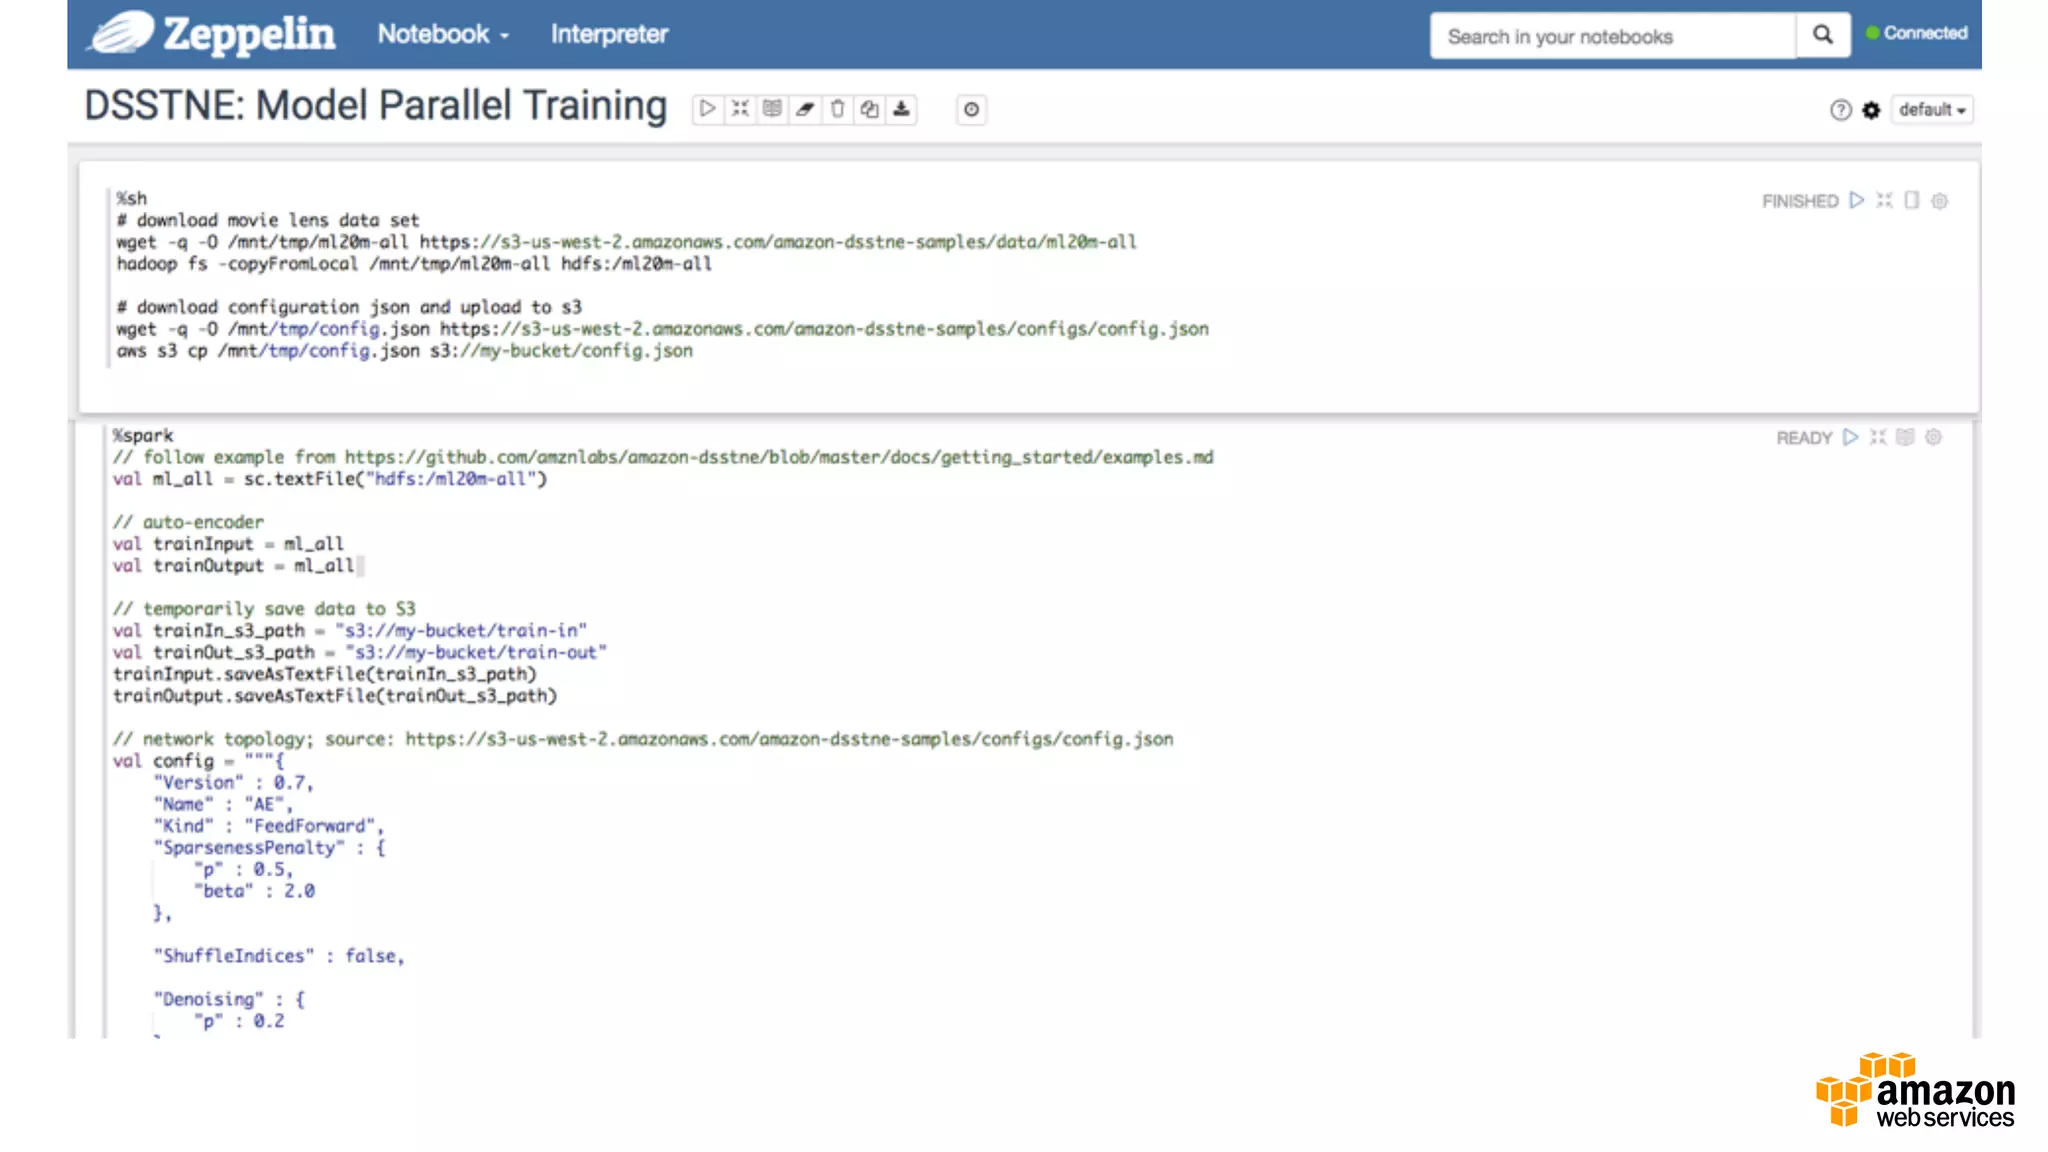Click the Zeppelin logo home link
2048x1152 pixels.
pos(212,34)
